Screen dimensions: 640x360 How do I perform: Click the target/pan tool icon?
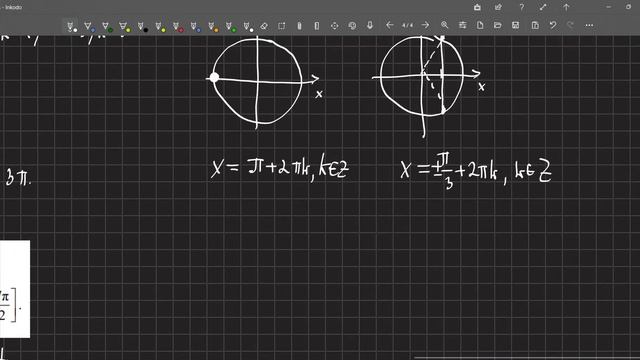(x=334, y=26)
